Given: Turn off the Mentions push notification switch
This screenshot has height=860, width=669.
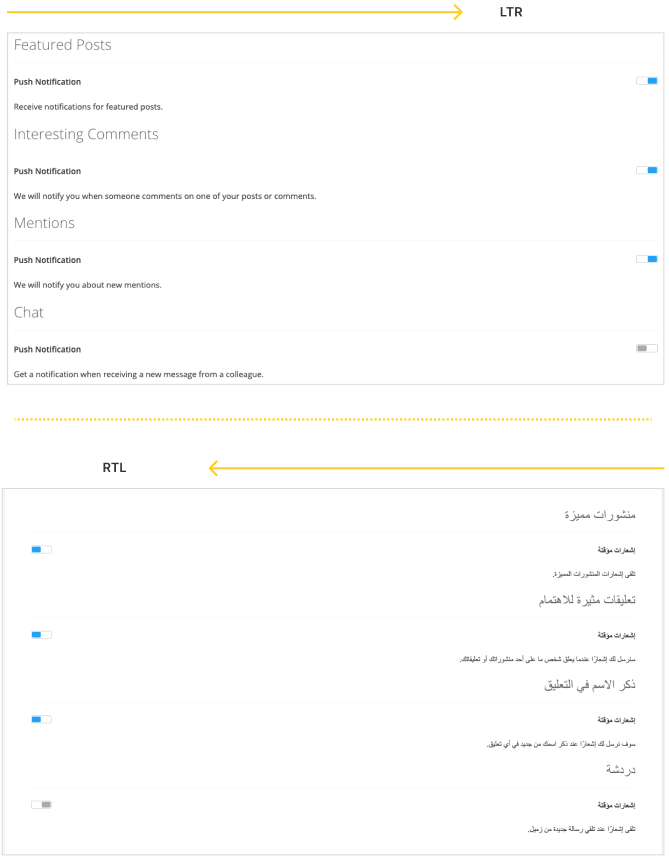Looking at the screenshot, I should [646, 258].
